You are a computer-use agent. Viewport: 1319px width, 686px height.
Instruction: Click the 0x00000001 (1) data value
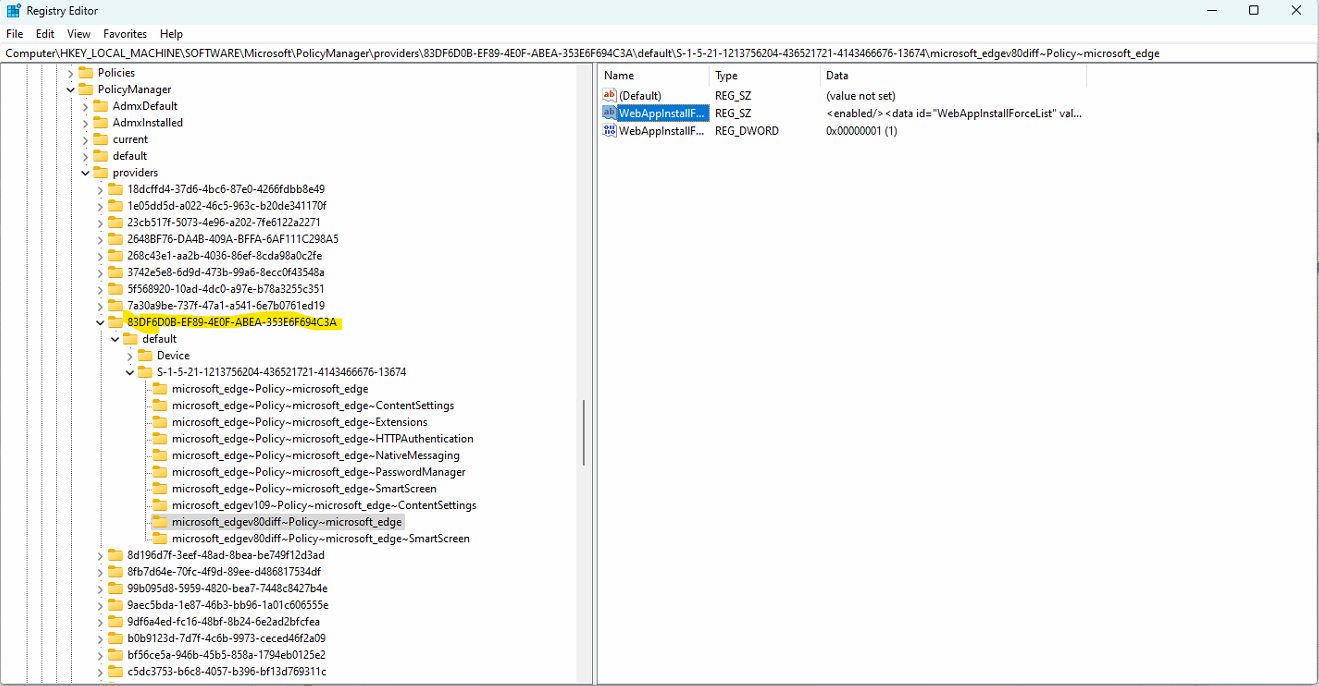pos(861,131)
